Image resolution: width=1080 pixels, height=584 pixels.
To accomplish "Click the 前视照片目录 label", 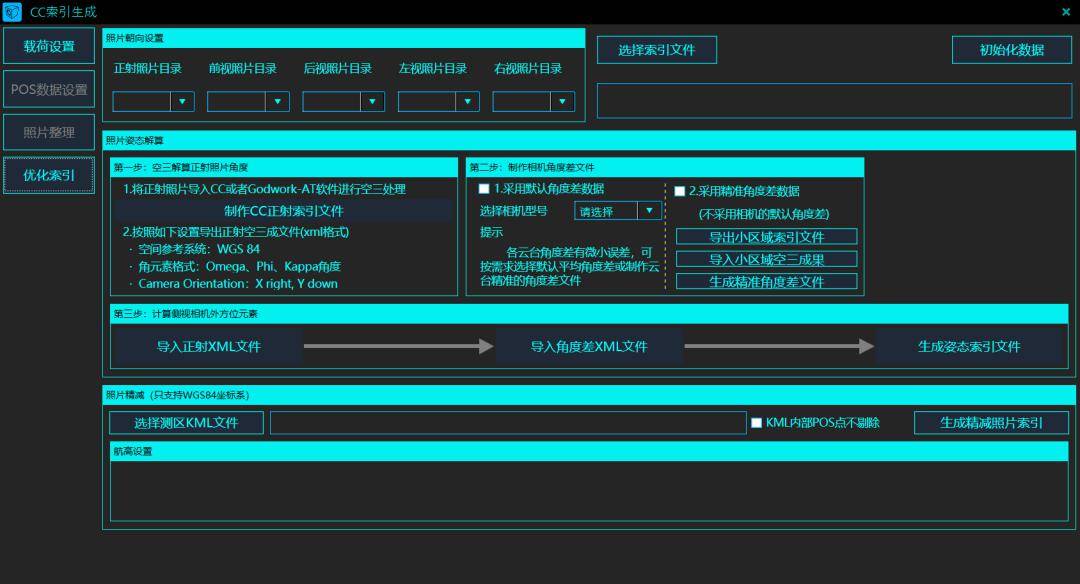I will point(242,68).
